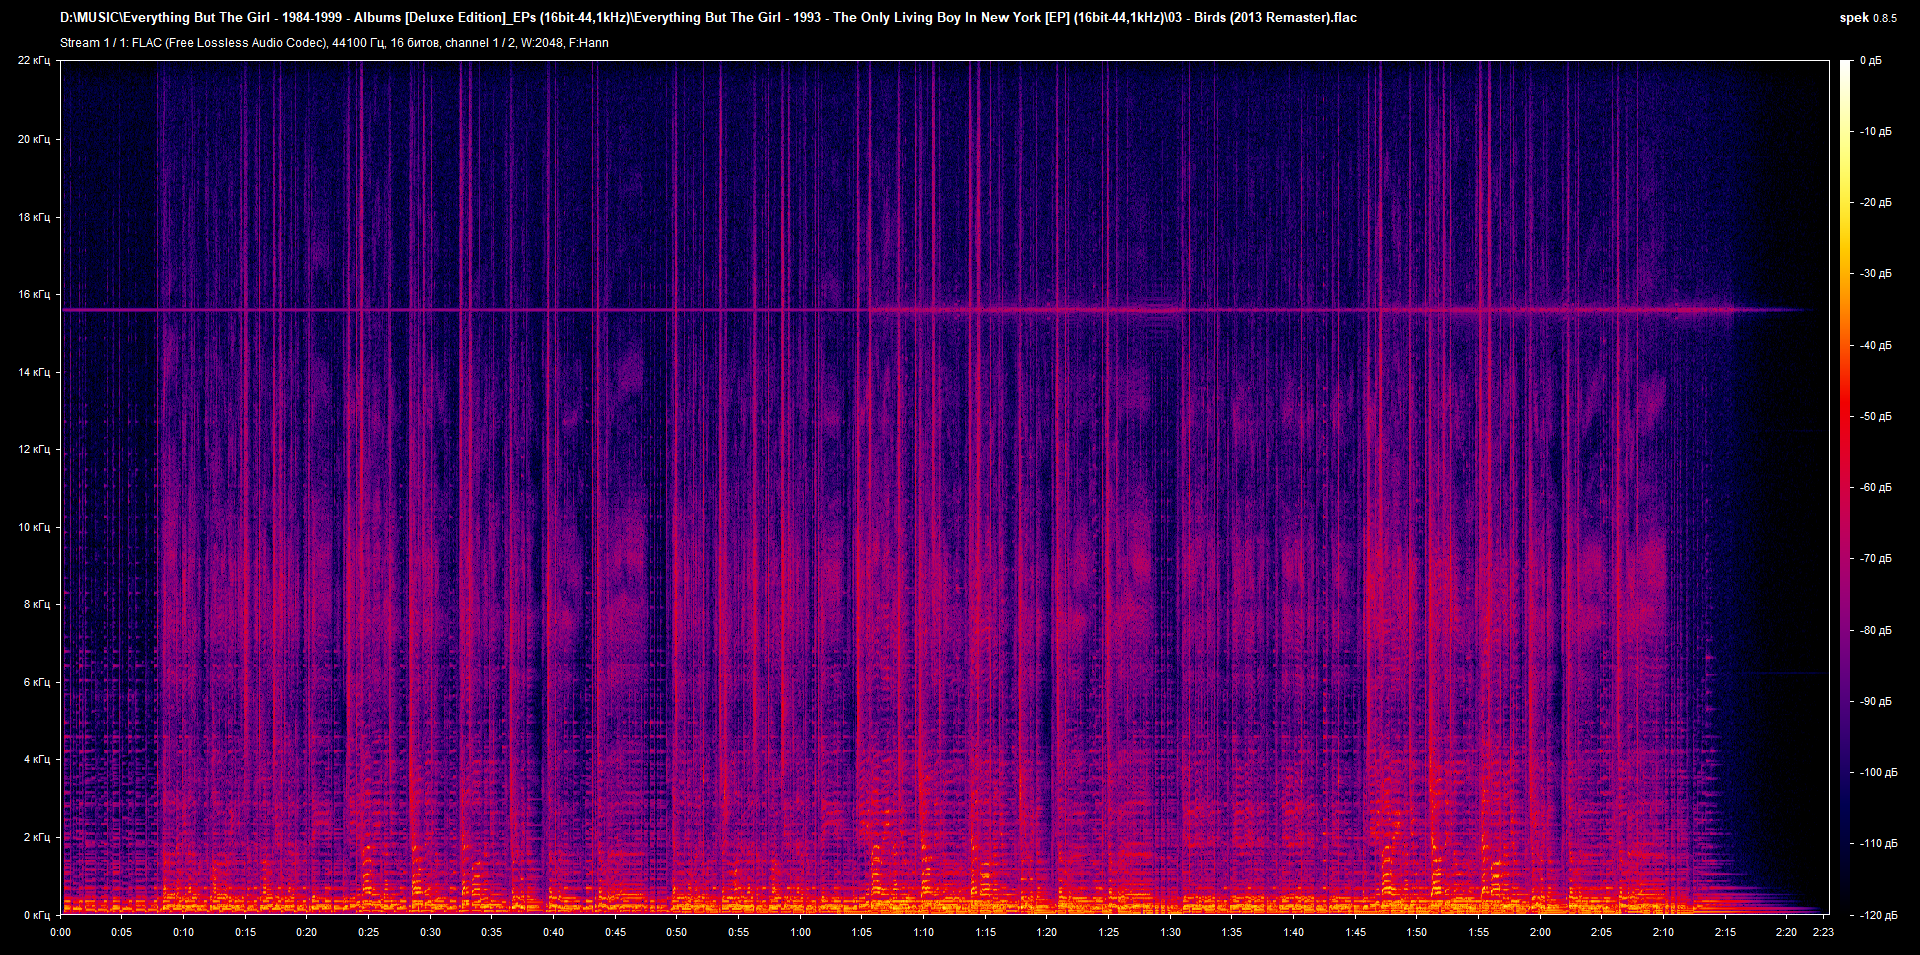
Task: Click the '0:50' time axis label
Action: [677, 932]
